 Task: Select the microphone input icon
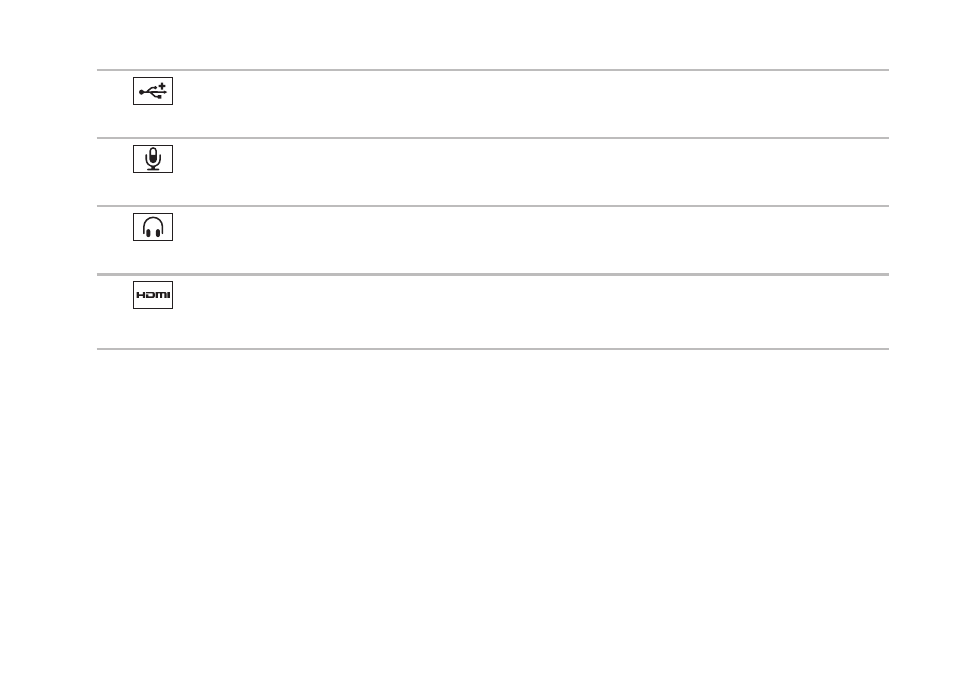pyautogui.click(x=153, y=159)
